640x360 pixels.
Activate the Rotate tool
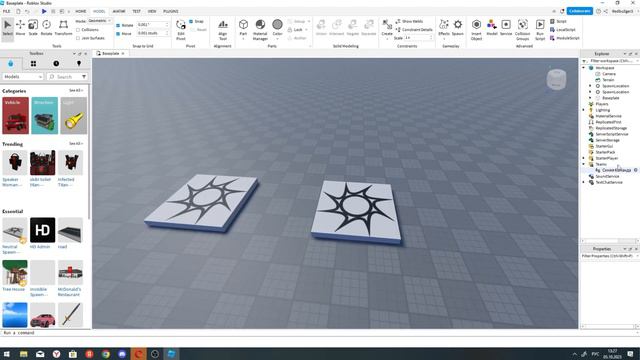[x=47, y=27]
